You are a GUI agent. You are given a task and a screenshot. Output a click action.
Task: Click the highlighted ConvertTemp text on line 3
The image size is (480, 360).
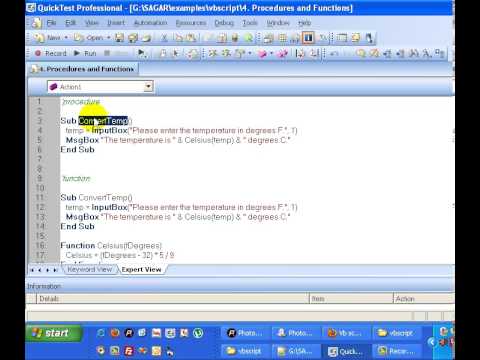[x=103, y=121]
